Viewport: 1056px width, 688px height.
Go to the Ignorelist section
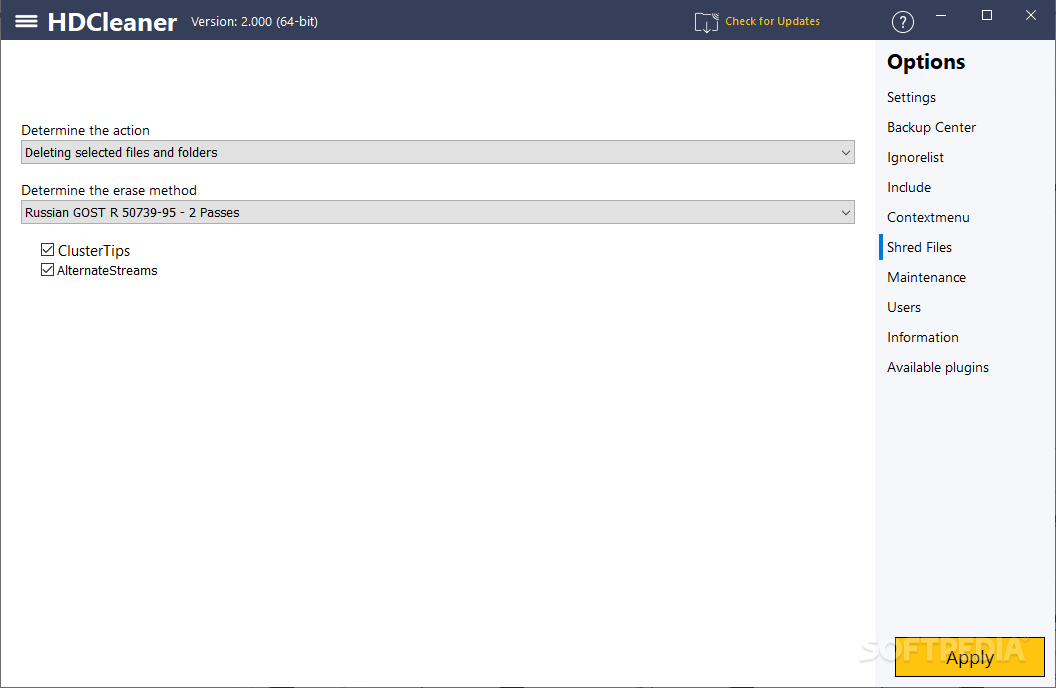(x=915, y=158)
